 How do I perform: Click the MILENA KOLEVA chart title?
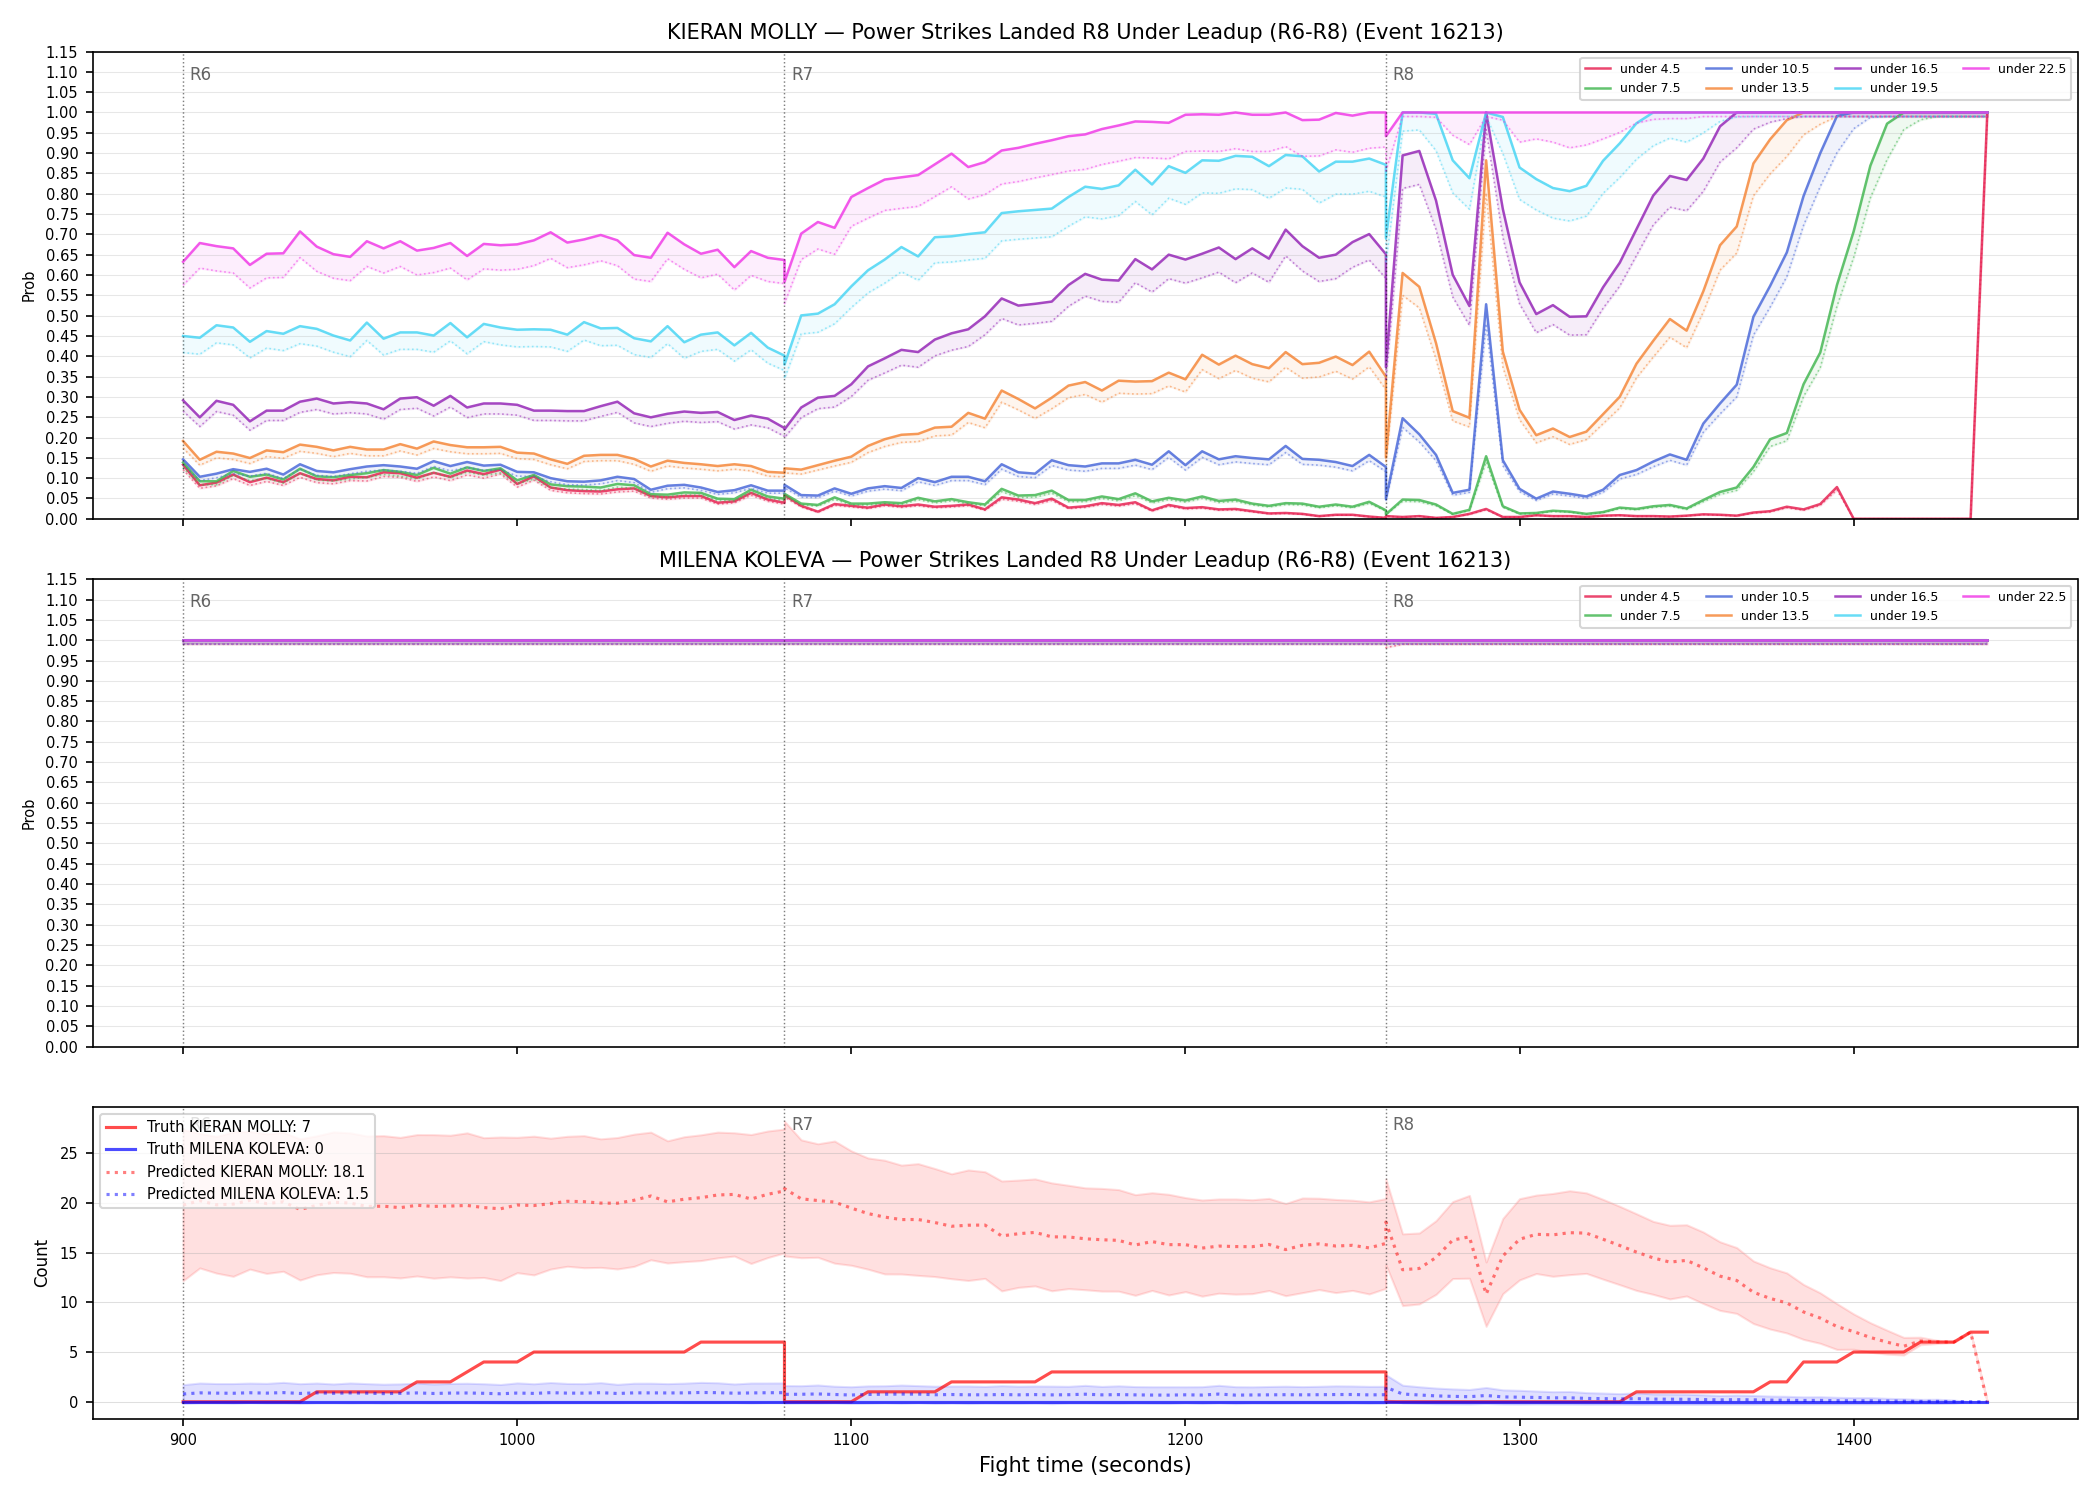pos(1085,560)
